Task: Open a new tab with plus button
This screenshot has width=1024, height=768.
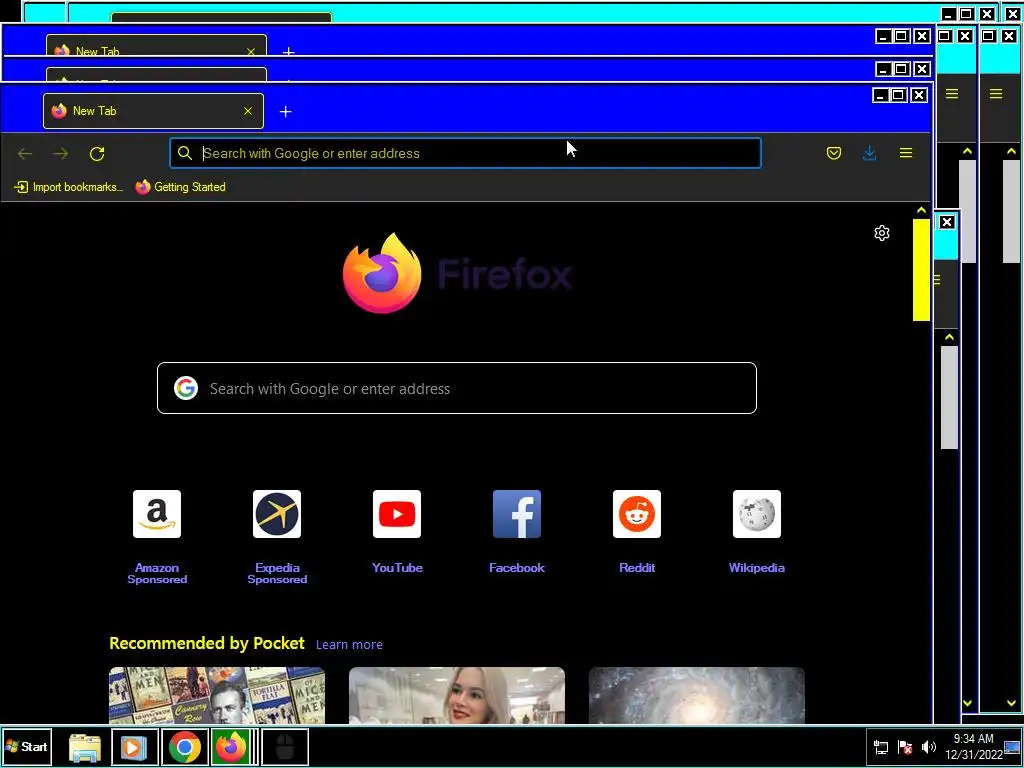Action: (x=285, y=112)
